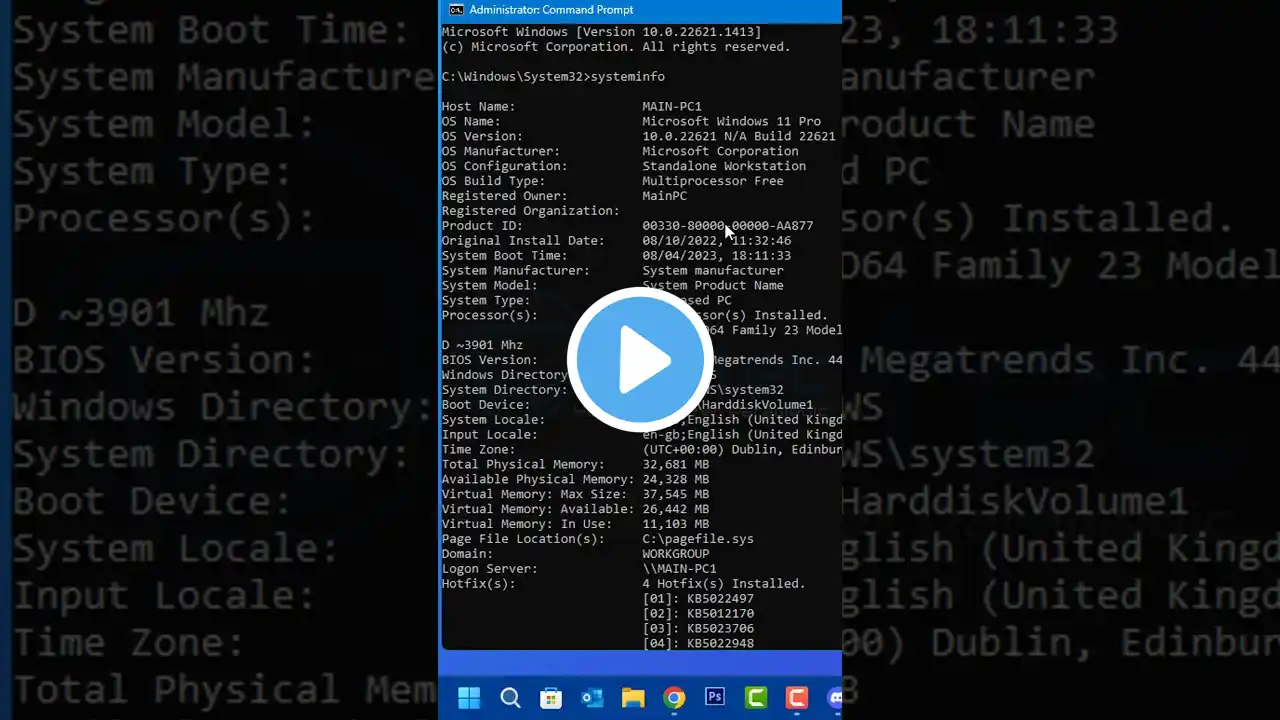Launch Microsoft Store from the taskbar

[x=551, y=697]
